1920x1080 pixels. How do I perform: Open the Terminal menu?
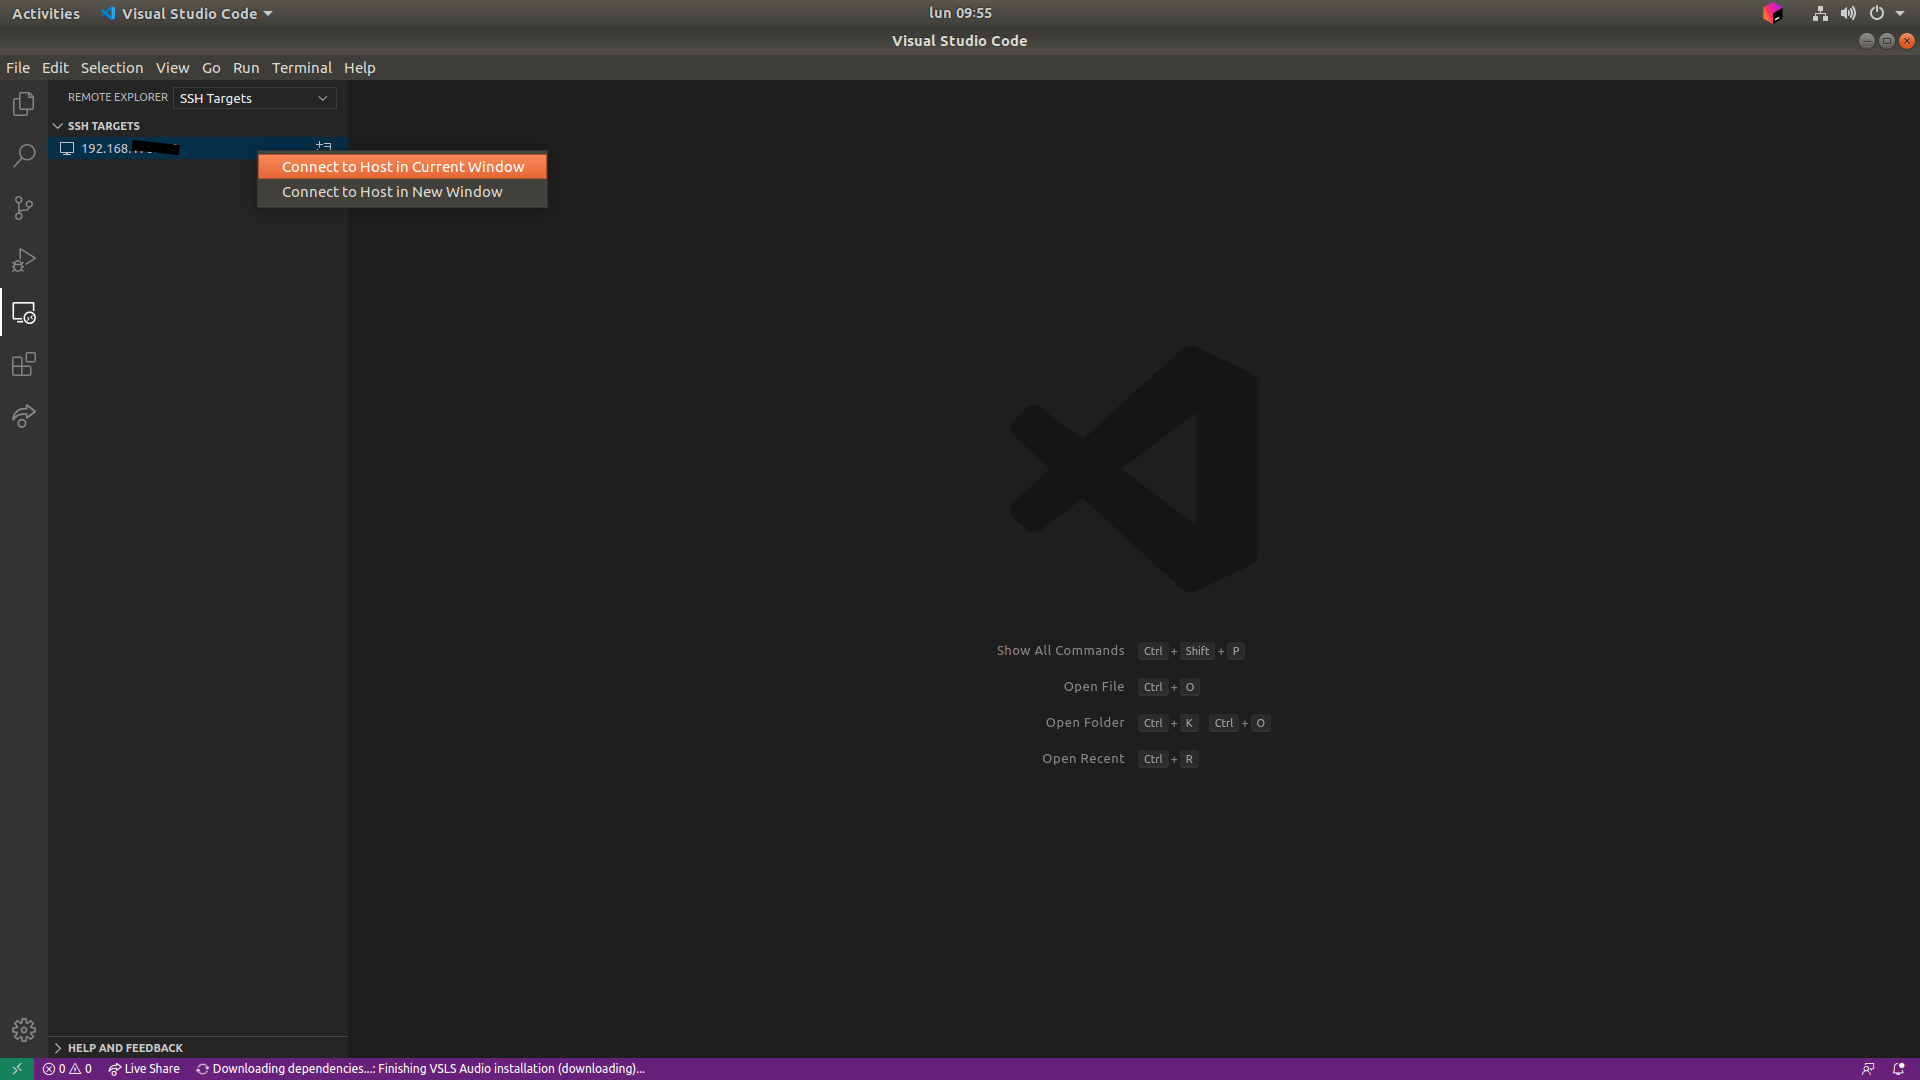click(x=302, y=68)
